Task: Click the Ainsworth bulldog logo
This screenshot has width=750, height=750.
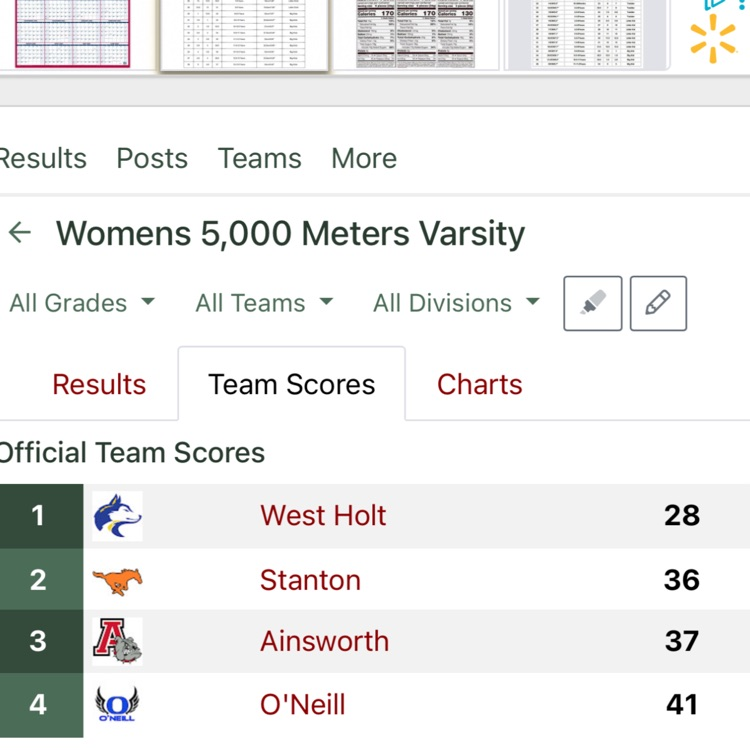Action: click(117, 641)
